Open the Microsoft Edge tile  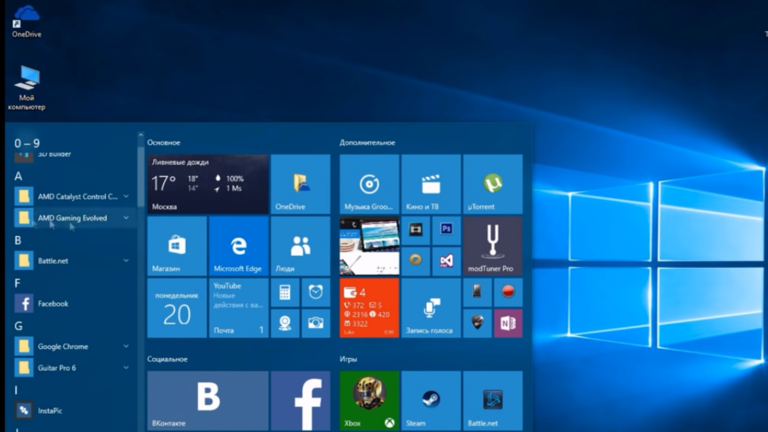pyautogui.click(x=239, y=246)
